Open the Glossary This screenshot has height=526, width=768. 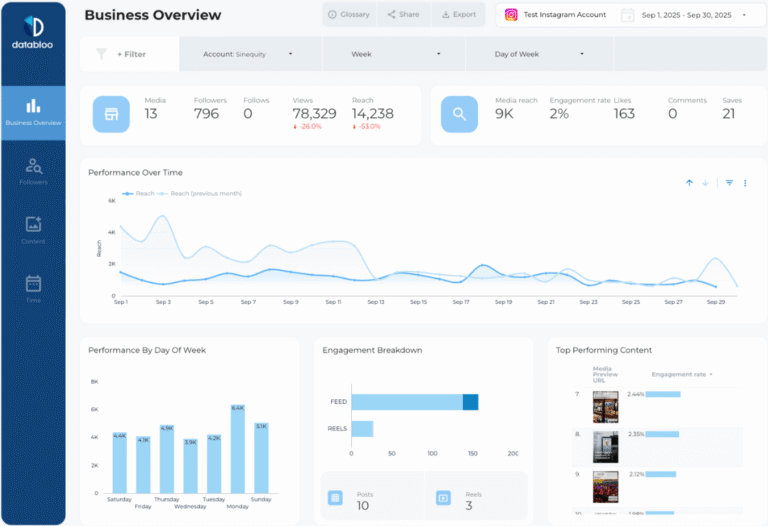coord(349,15)
